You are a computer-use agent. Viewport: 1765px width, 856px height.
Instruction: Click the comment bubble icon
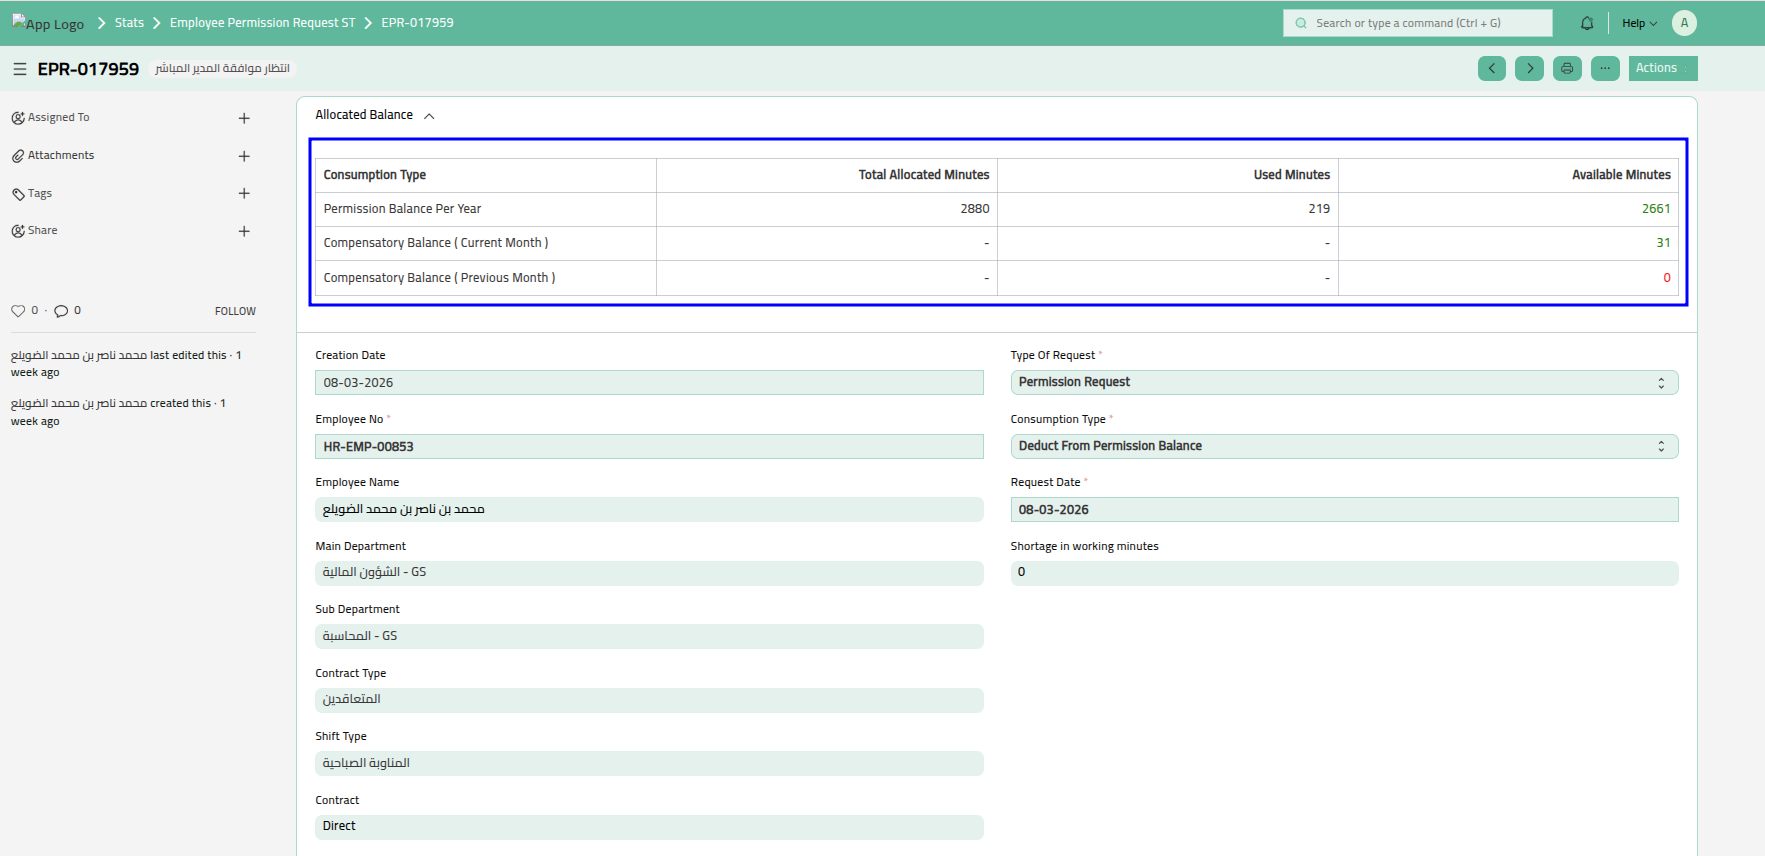(x=61, y=311)
